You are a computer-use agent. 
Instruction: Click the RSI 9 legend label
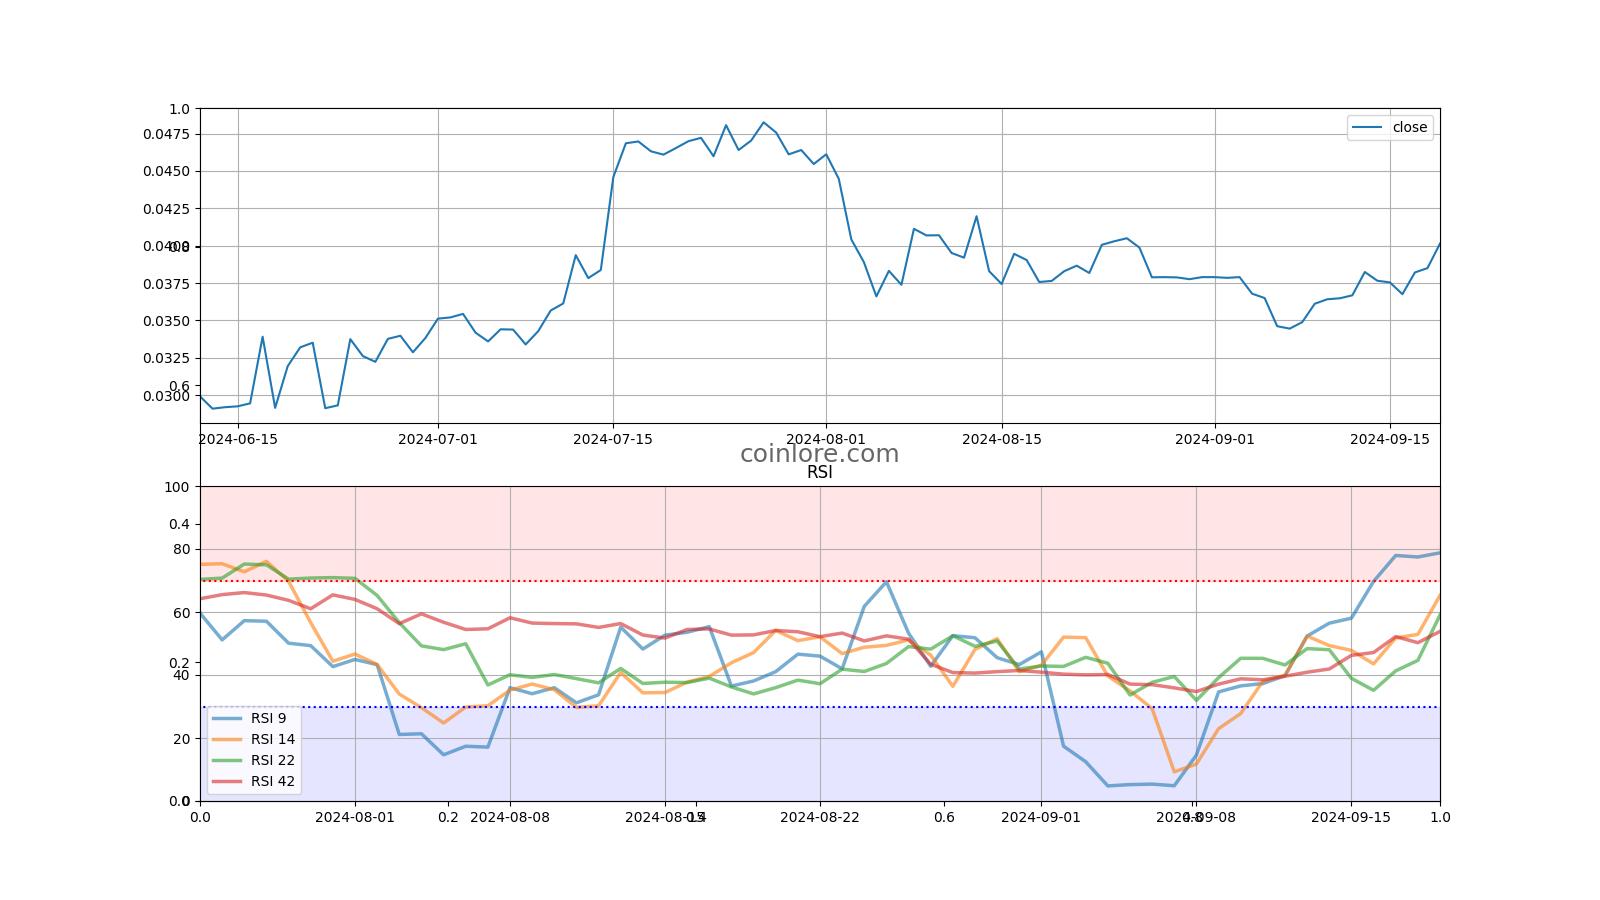(x=268, y=718)
